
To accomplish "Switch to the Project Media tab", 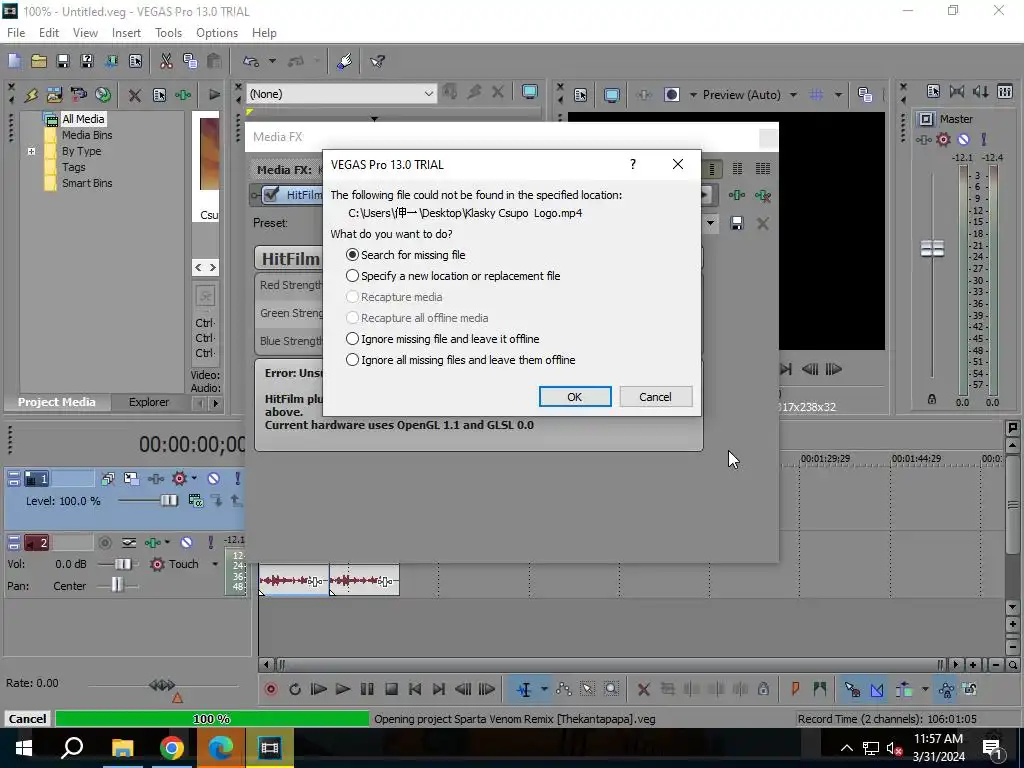I will [56, 402].
